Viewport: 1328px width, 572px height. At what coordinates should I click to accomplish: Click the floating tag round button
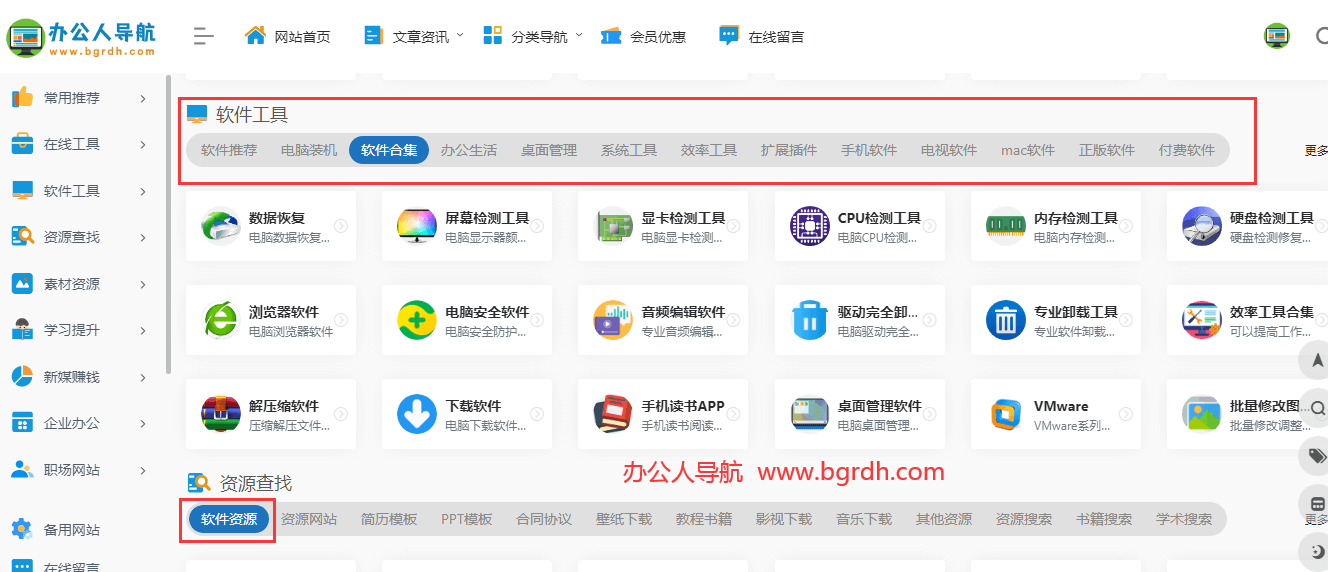[x=1316, y=456]
